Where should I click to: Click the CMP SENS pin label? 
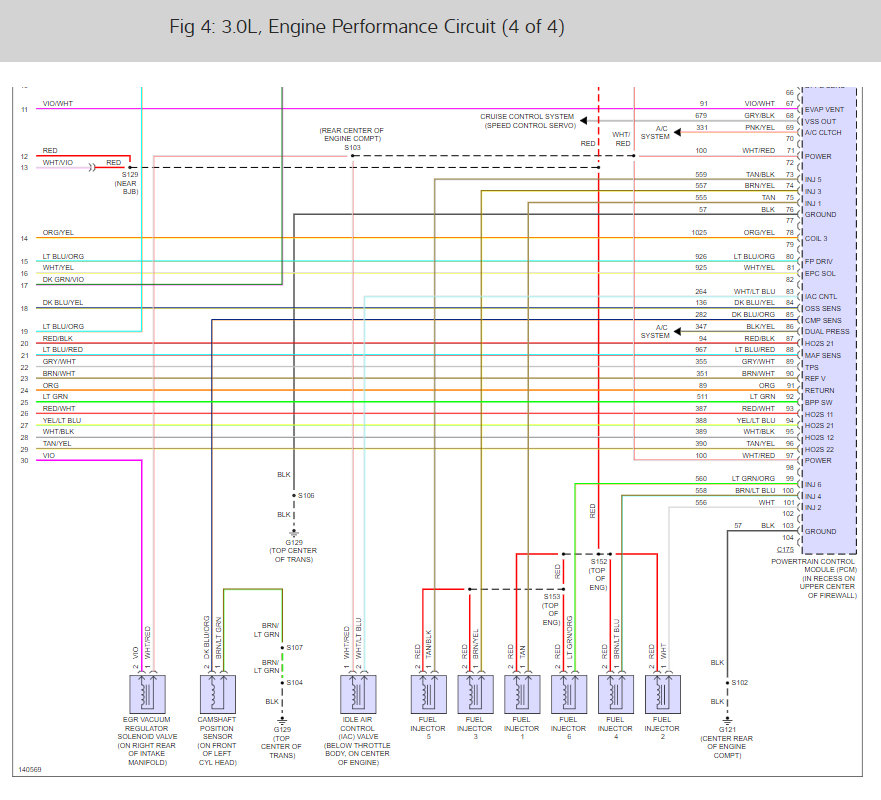click(823, 320)
